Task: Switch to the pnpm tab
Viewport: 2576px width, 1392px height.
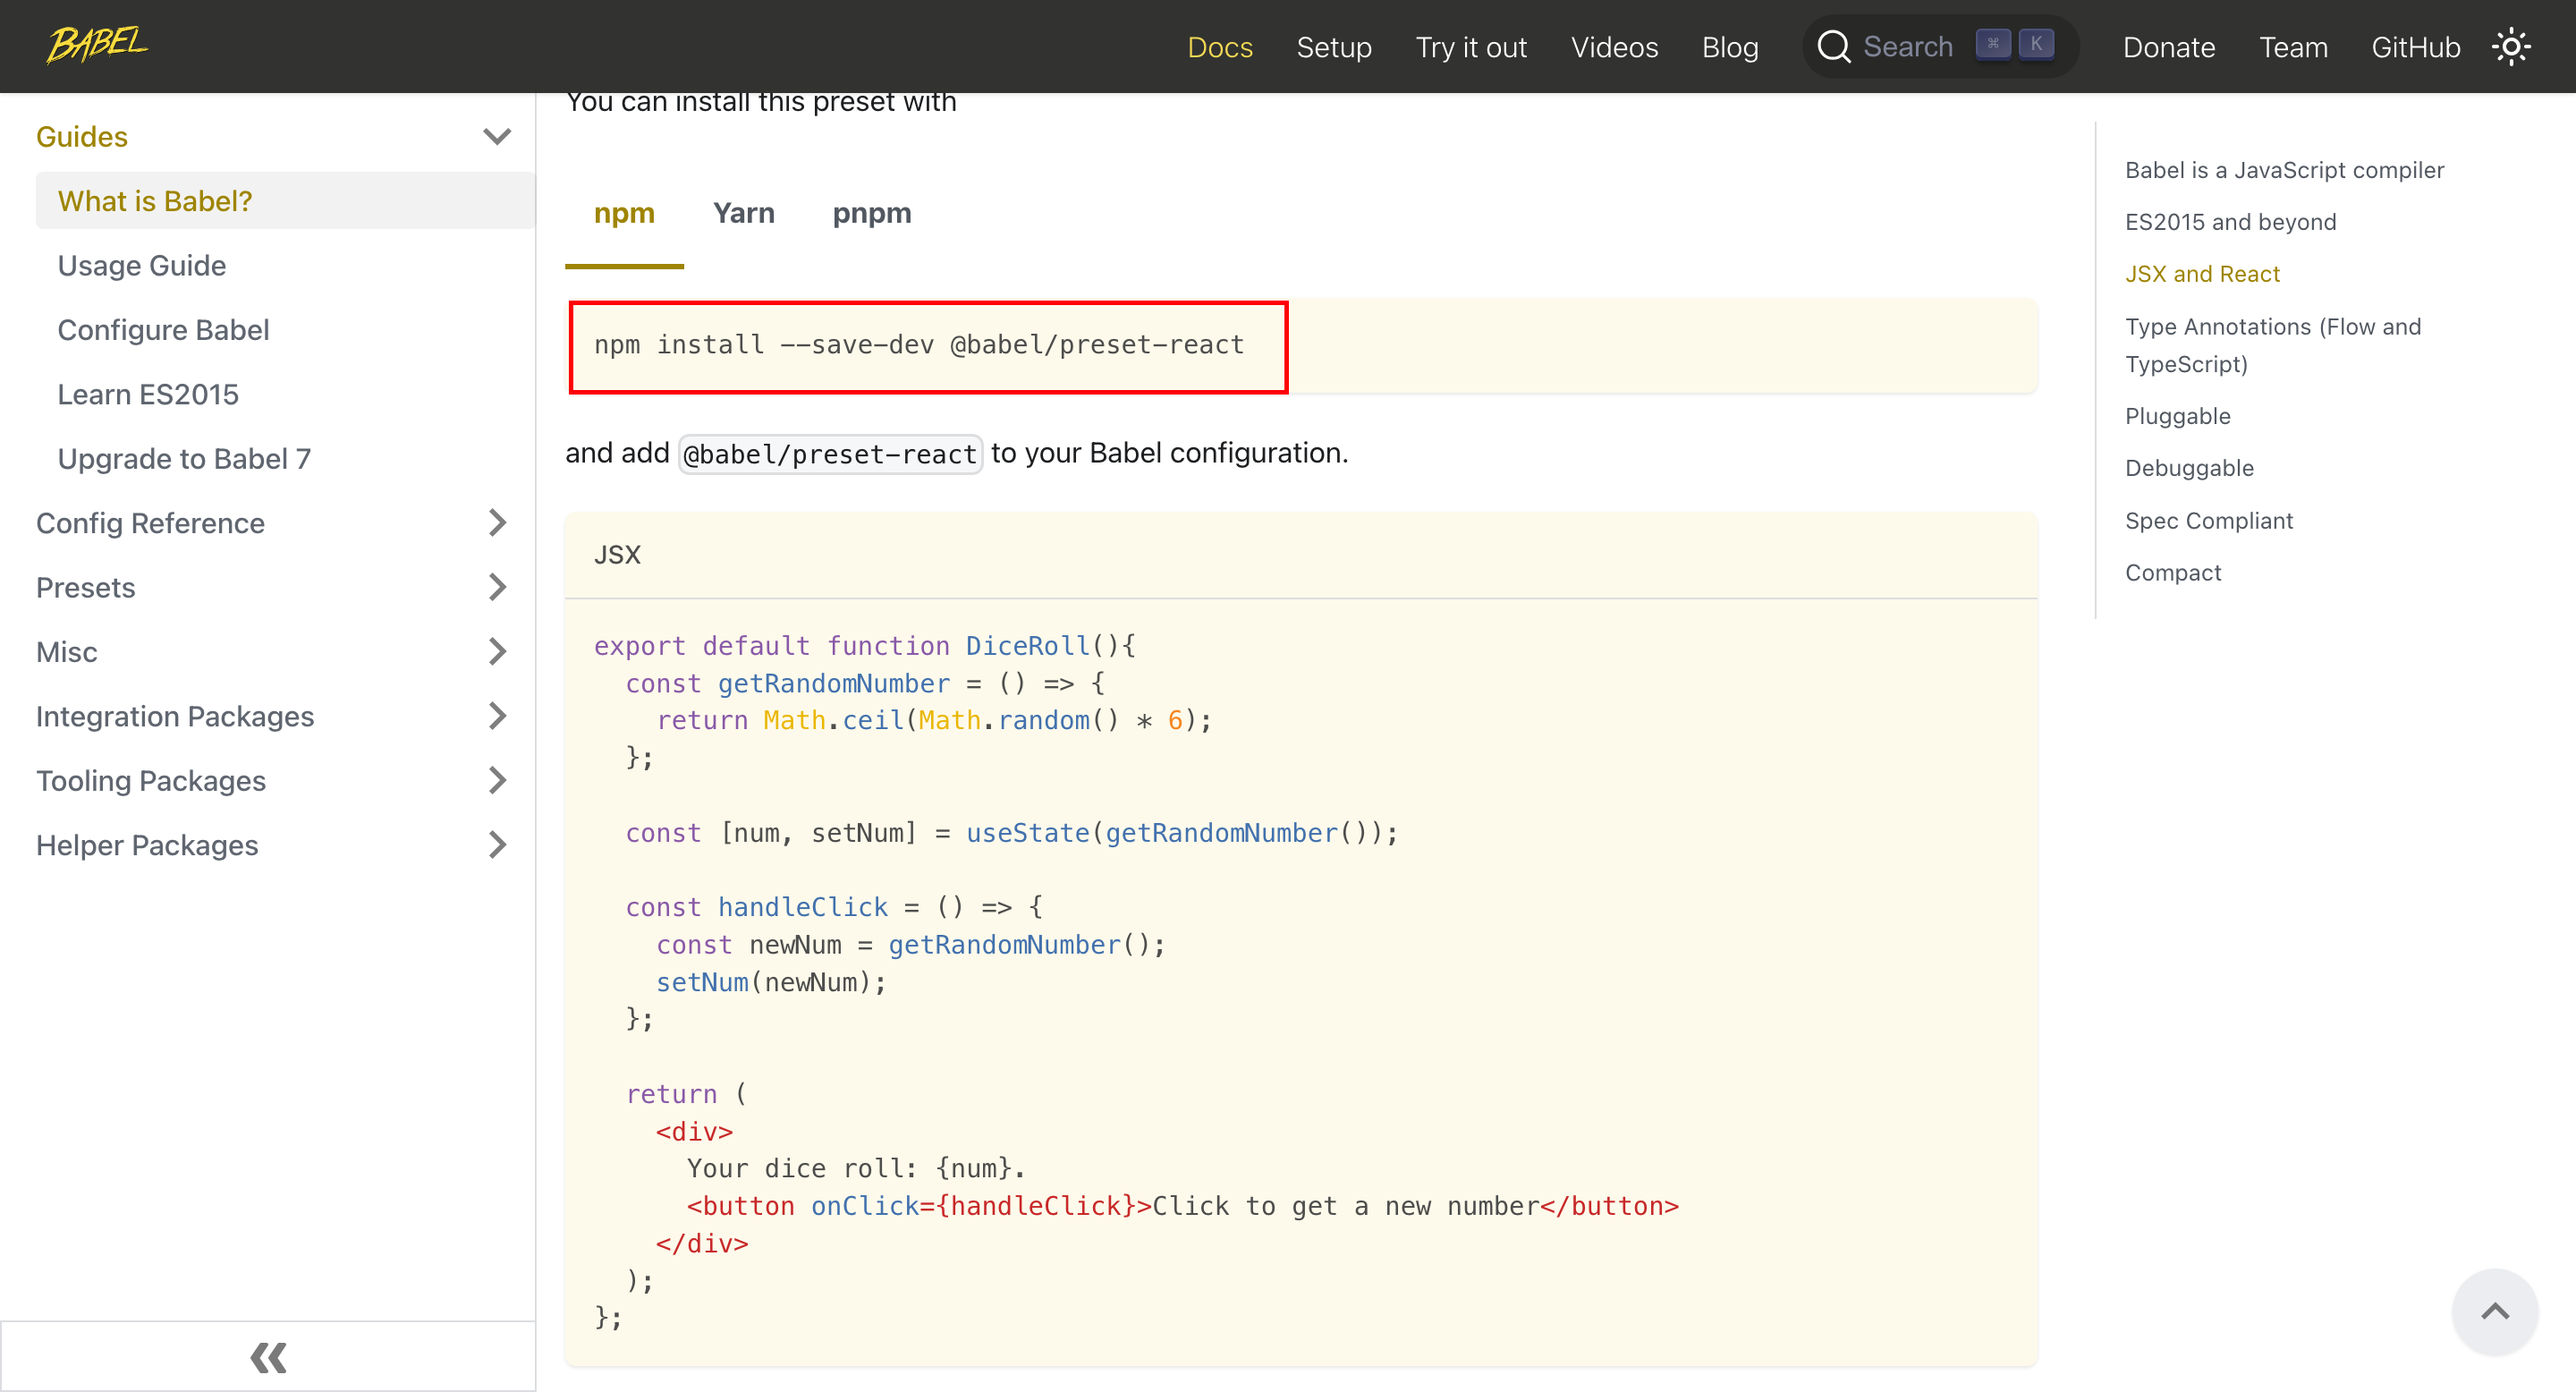Action: click(871, 214)
